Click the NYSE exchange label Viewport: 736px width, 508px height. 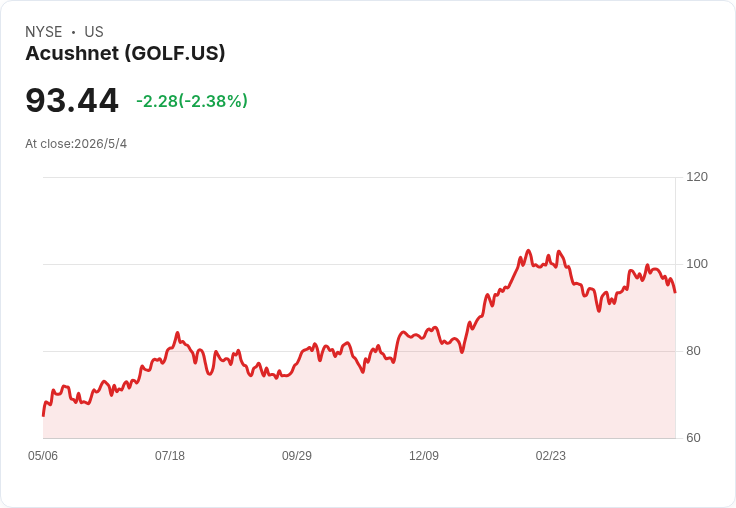44,32
